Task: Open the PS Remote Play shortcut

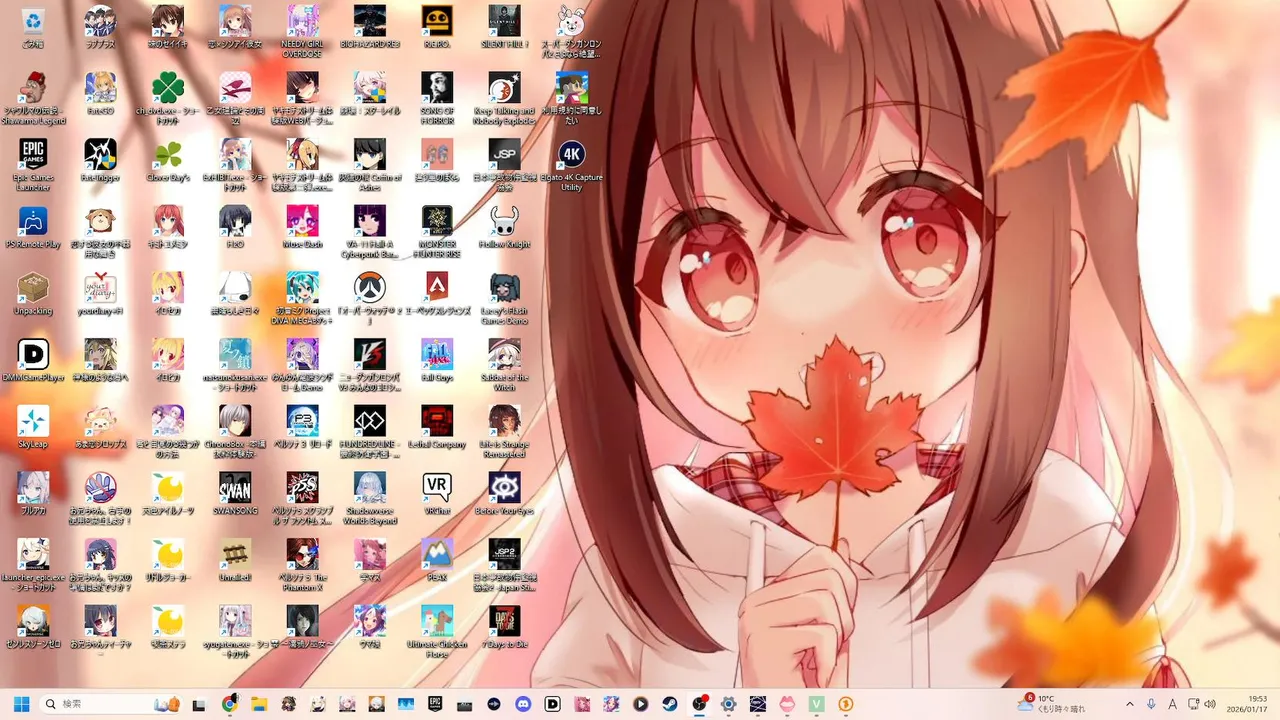Action: point(33,228)
